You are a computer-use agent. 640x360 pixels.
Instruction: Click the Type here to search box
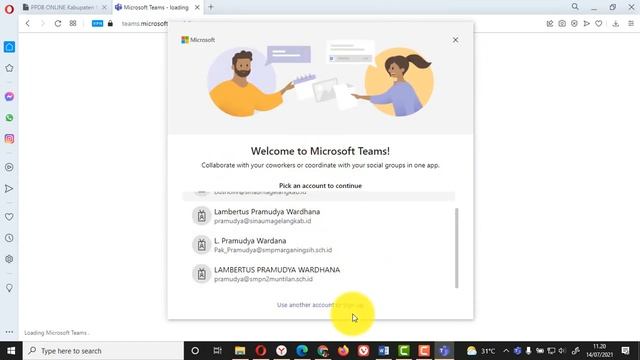(x=103, y=351)
